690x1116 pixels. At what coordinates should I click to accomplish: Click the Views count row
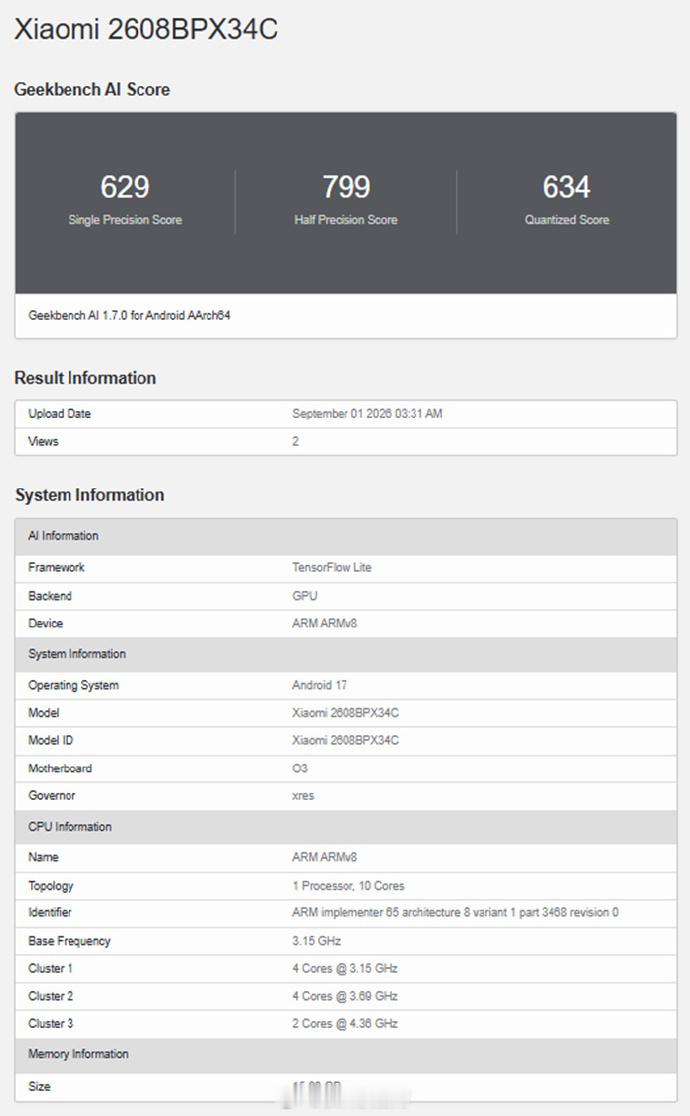click(x=346, y=441)
